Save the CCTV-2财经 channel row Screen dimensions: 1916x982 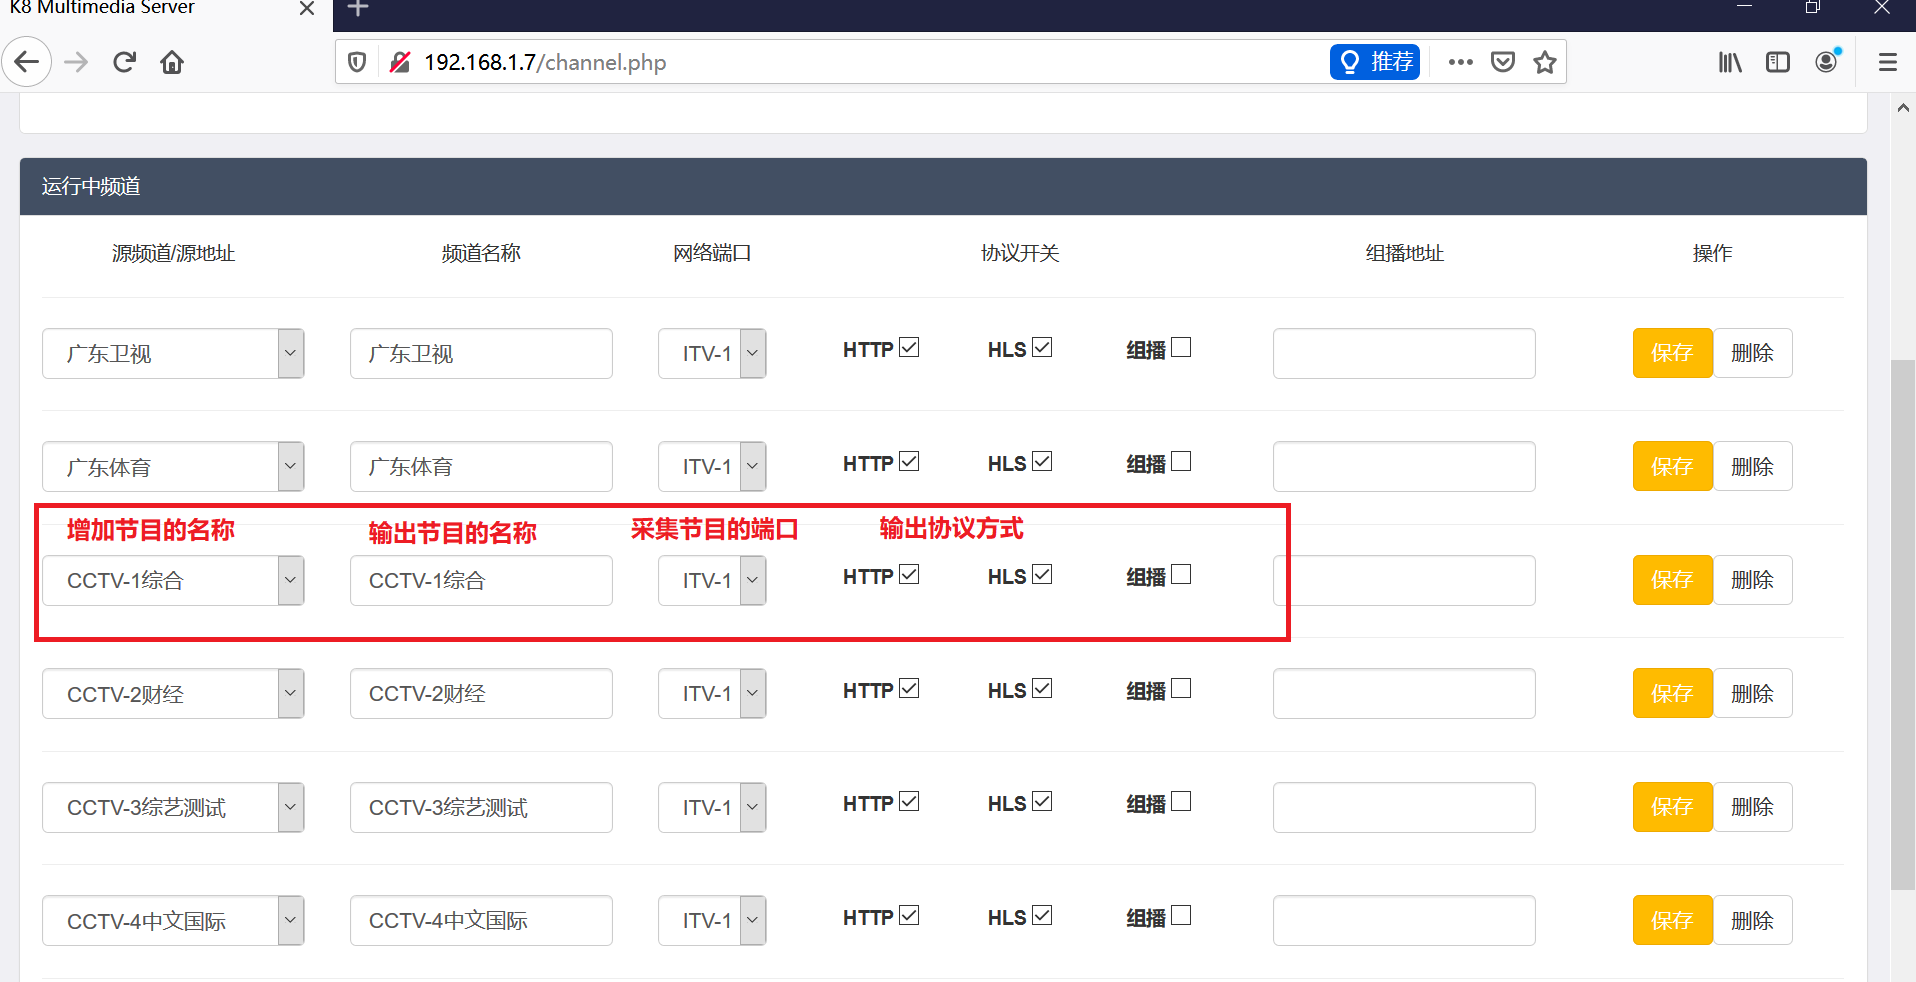(1672, 694)
